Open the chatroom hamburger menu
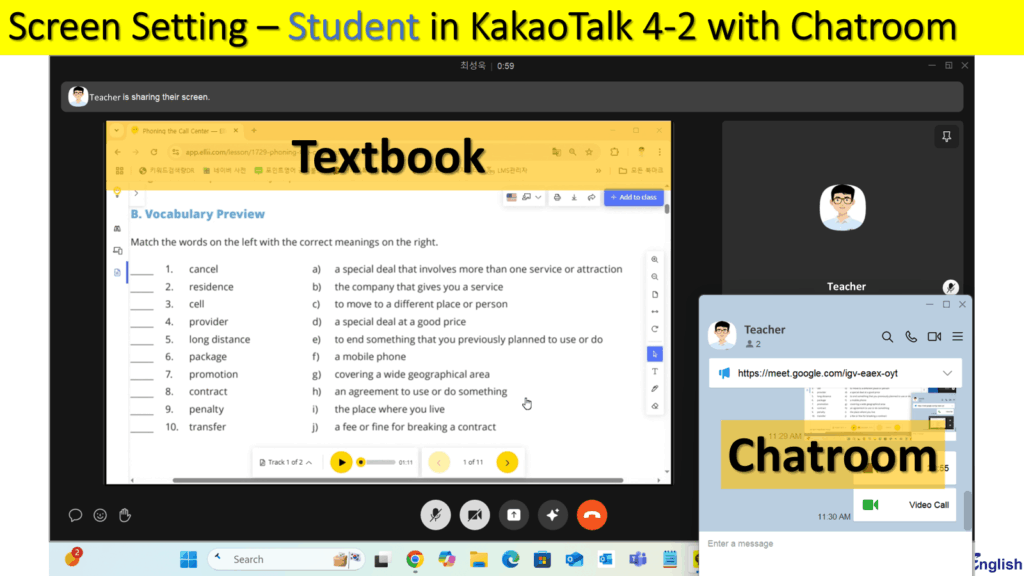Screen dimensions: 1024x576 [x=957, y=337]
